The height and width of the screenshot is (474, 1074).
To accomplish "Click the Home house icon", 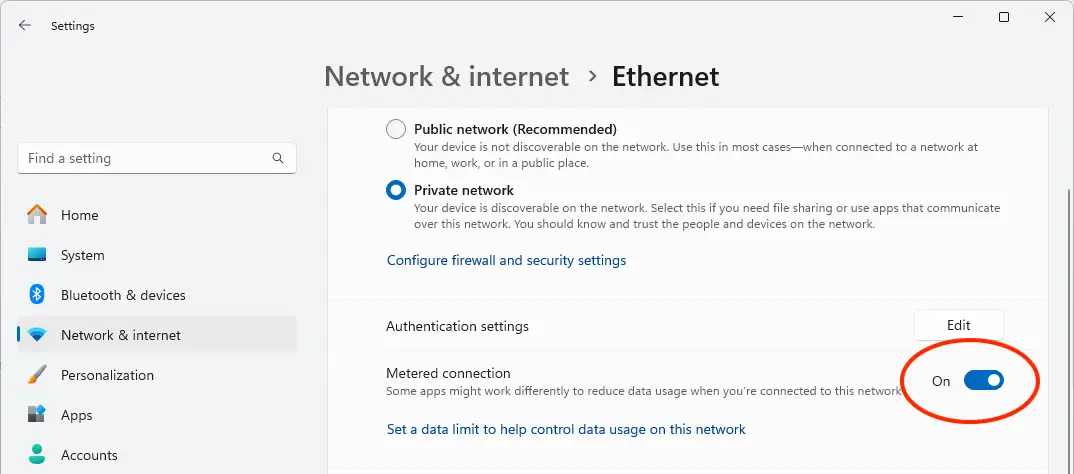I will click(x=37, y=214).
